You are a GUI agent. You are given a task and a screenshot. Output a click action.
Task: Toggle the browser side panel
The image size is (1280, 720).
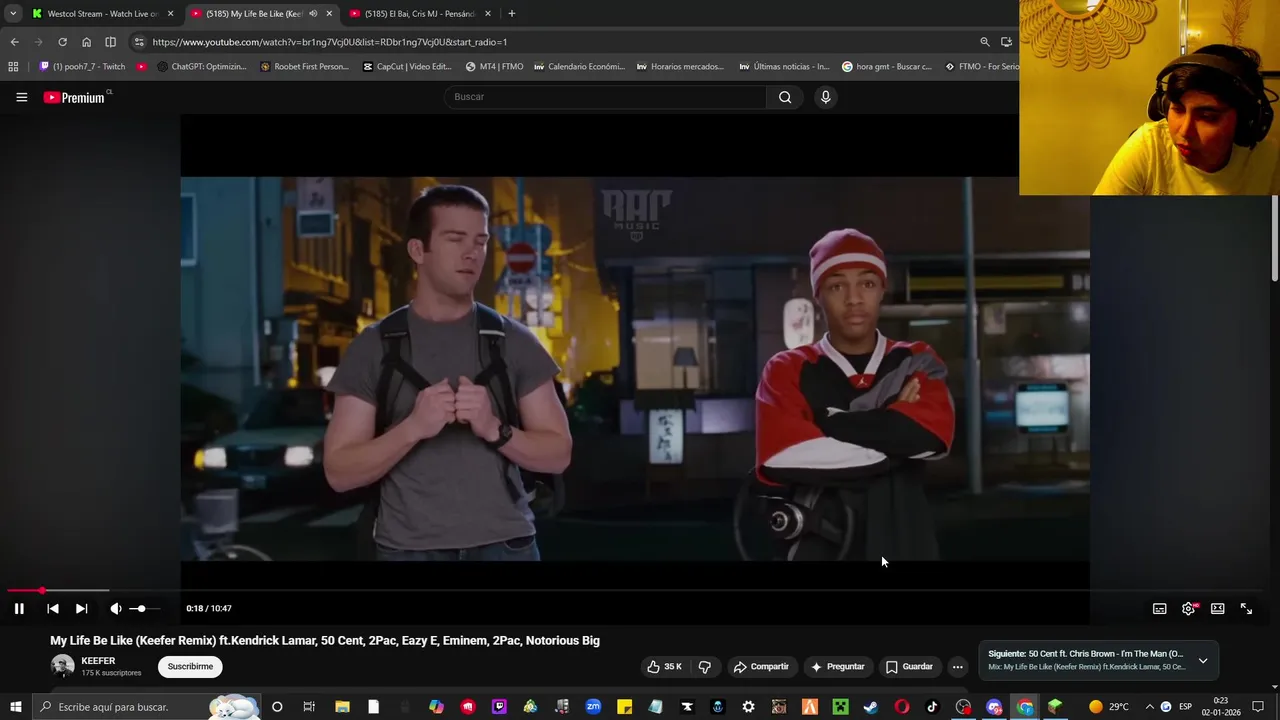(x=111, y=42)
